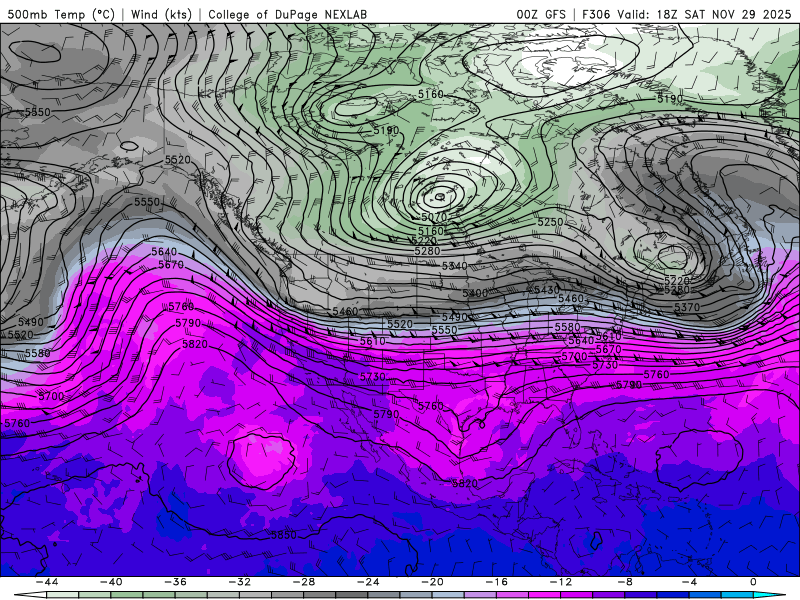The height and width of the screenshot is (600, 800).
Task: Click the -28 color scale value
Action: pyautogui.click(x=304, y=582)
